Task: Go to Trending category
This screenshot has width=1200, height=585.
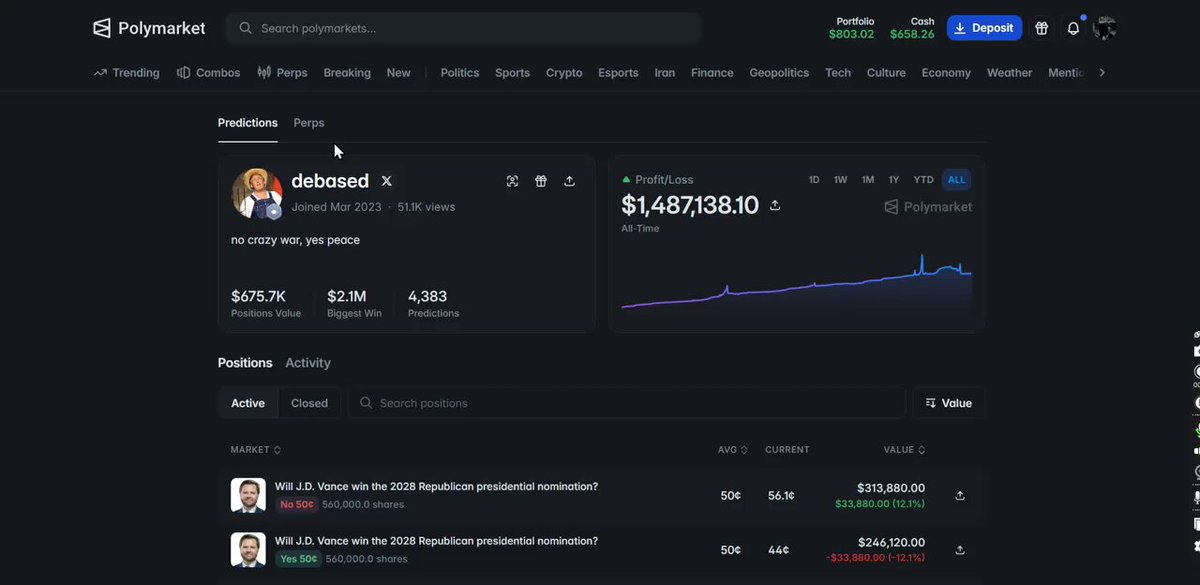Action: (127, 73)
